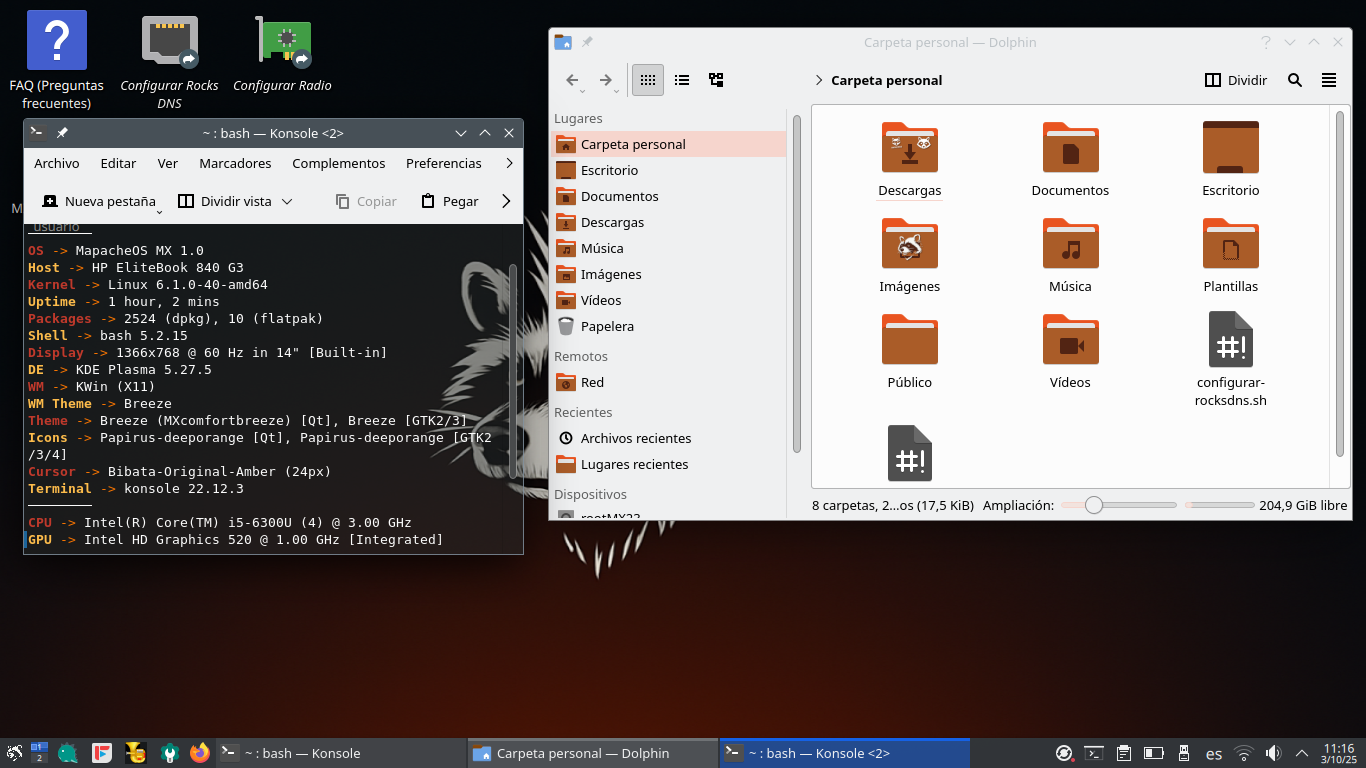Open the es keyboard layout indicator
The height and width of the screenshot is (768, 1366).
[1214, 753]
